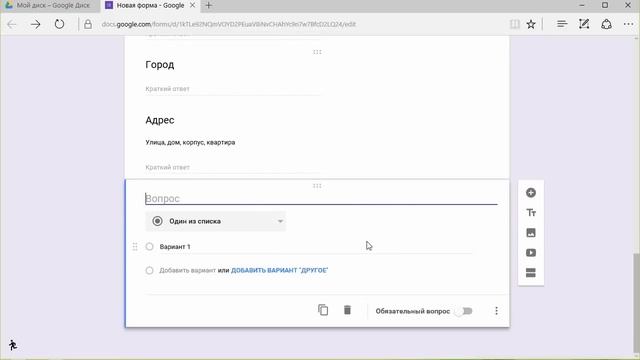Select the Вариант 1 radio button
Image resolution: width=640 pixels, height=360 pixels.
tap(149, 247)
